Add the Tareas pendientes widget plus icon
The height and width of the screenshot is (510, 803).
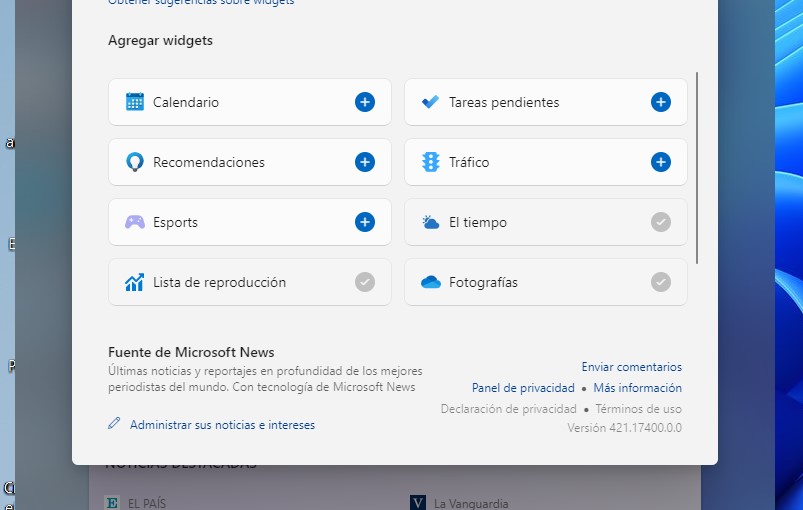coord(661,102)
